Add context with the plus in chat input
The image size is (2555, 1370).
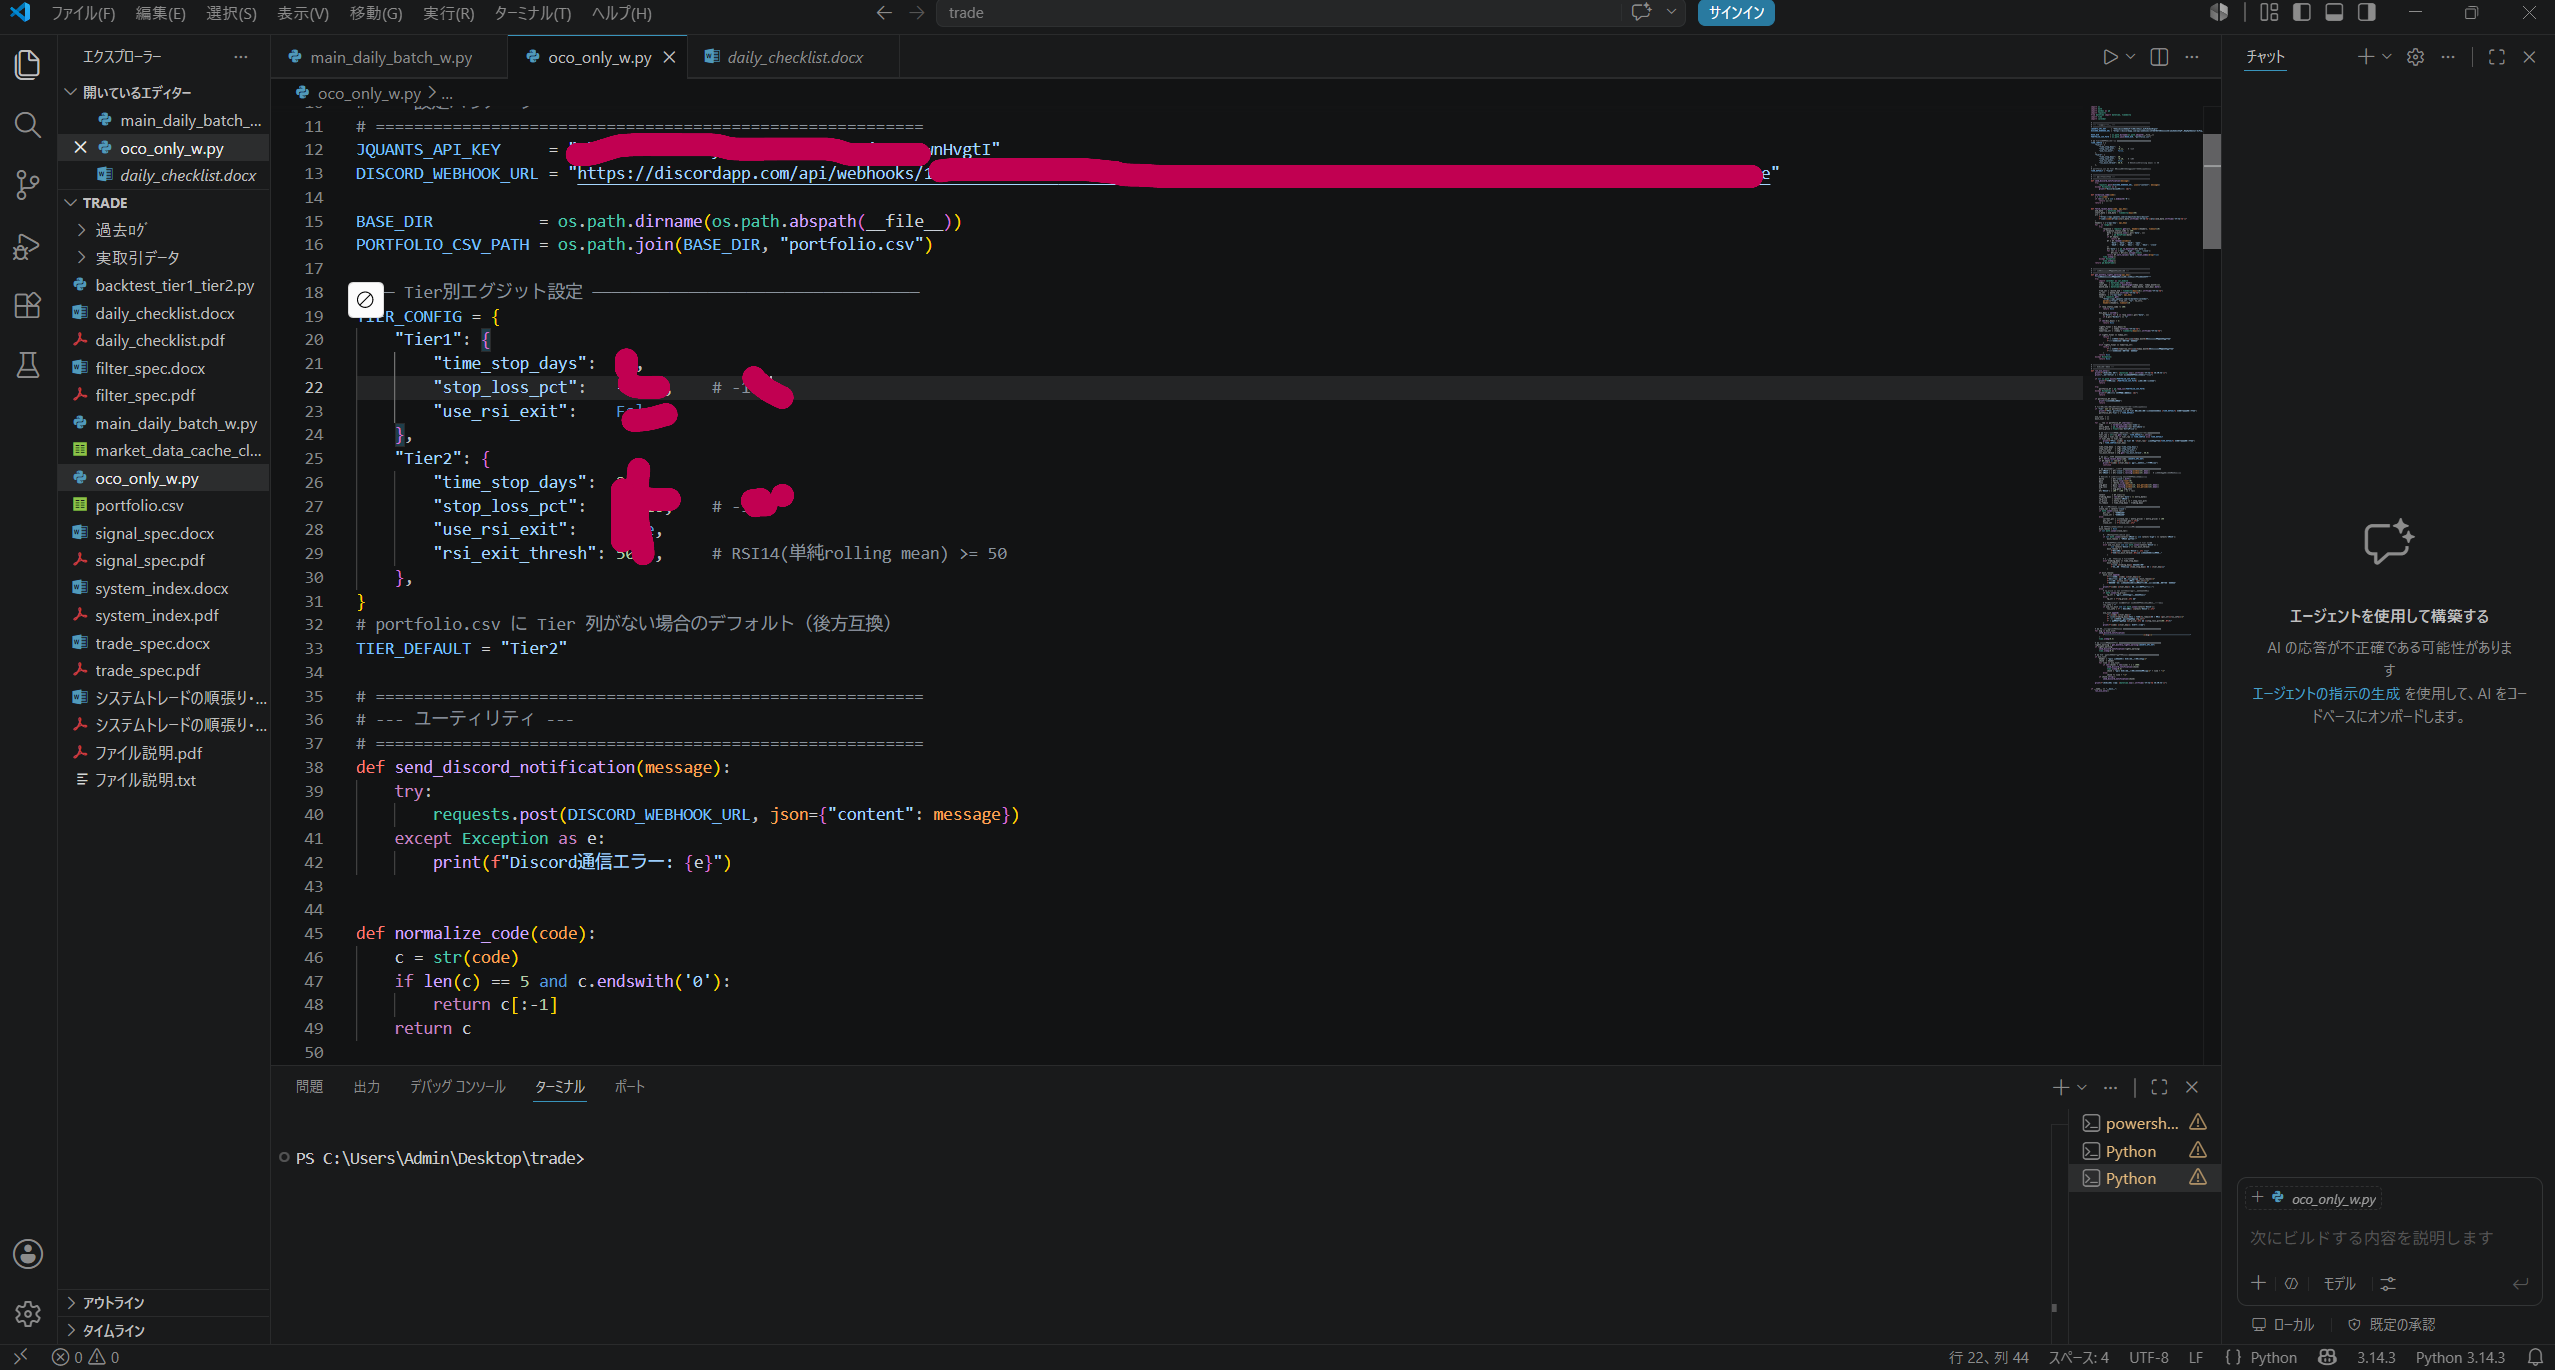click(2258, 1282)
